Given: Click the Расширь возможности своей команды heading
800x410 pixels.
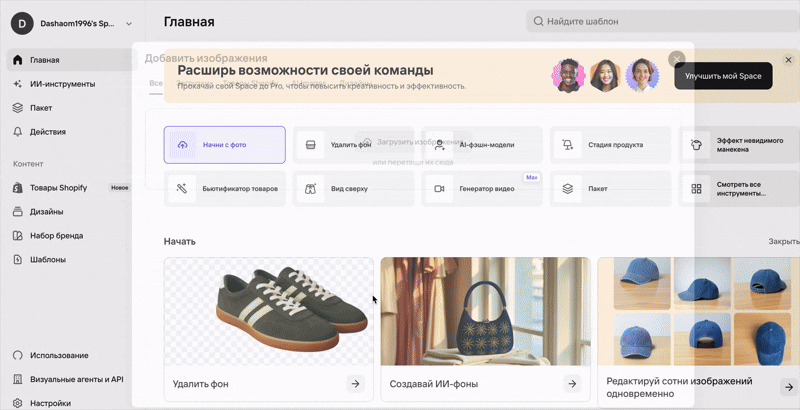Looking at the screenshot, I should 305,70.
